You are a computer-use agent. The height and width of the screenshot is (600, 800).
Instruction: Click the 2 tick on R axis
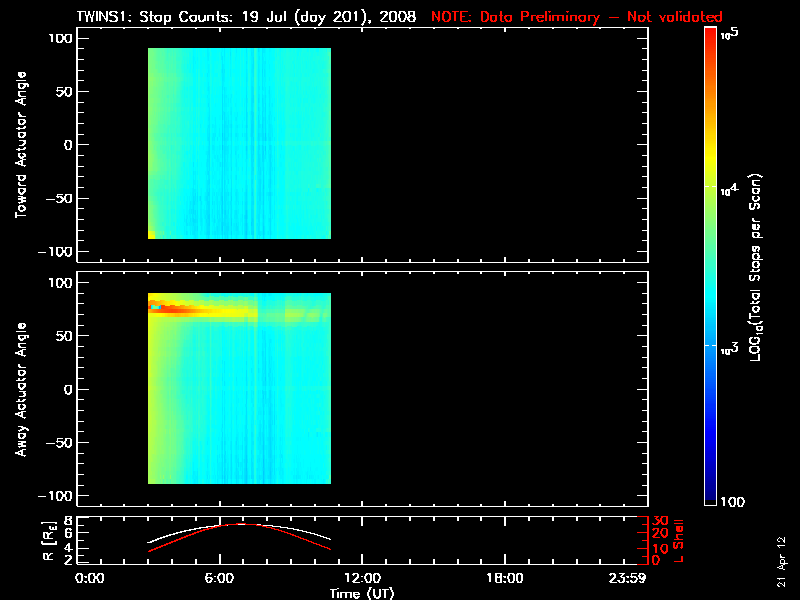coord(67,560)
